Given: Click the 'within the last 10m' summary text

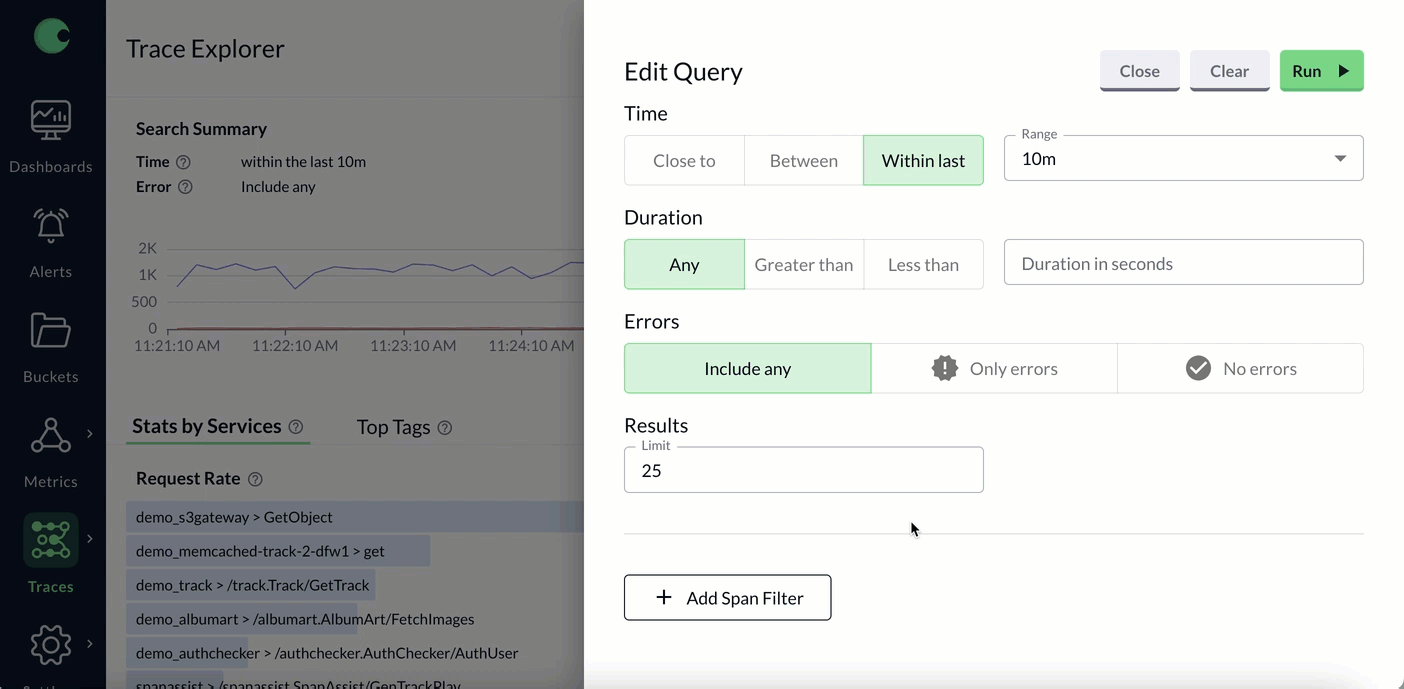Looking at the screenshot, I should pyautogui.click(x=303, y=162).
